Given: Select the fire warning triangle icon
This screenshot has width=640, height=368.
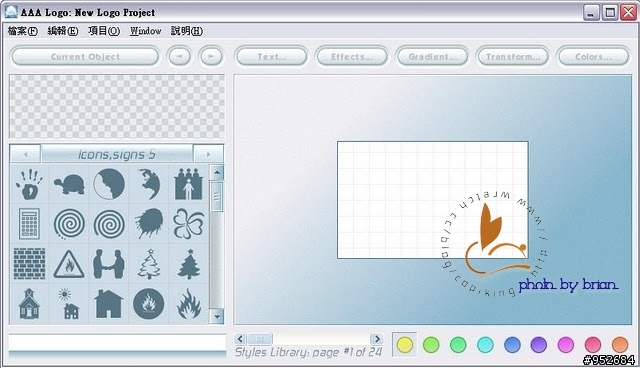Looking at the screenshot, I should tap(69, 264).
